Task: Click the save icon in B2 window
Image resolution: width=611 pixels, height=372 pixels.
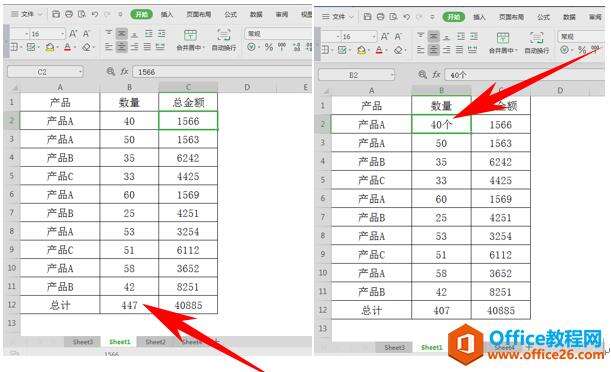Action: 367,17
